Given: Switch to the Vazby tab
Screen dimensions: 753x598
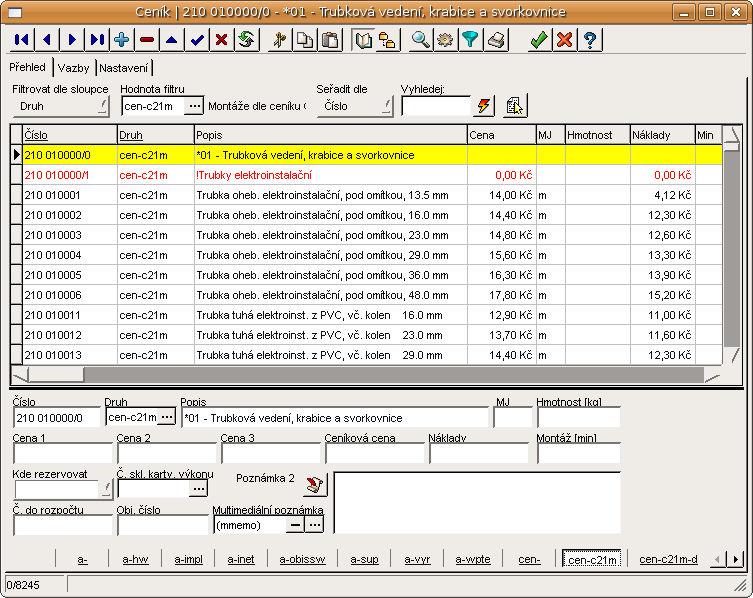Looking at the screenshot, I should tap(73, 68).
